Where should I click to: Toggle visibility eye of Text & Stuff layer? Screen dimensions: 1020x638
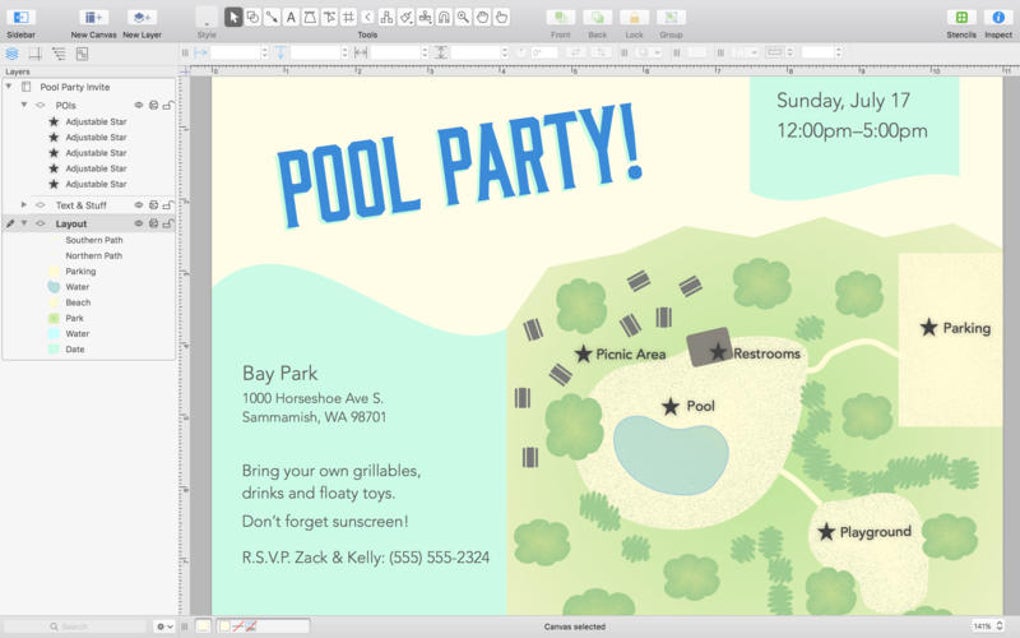(139, 205)
